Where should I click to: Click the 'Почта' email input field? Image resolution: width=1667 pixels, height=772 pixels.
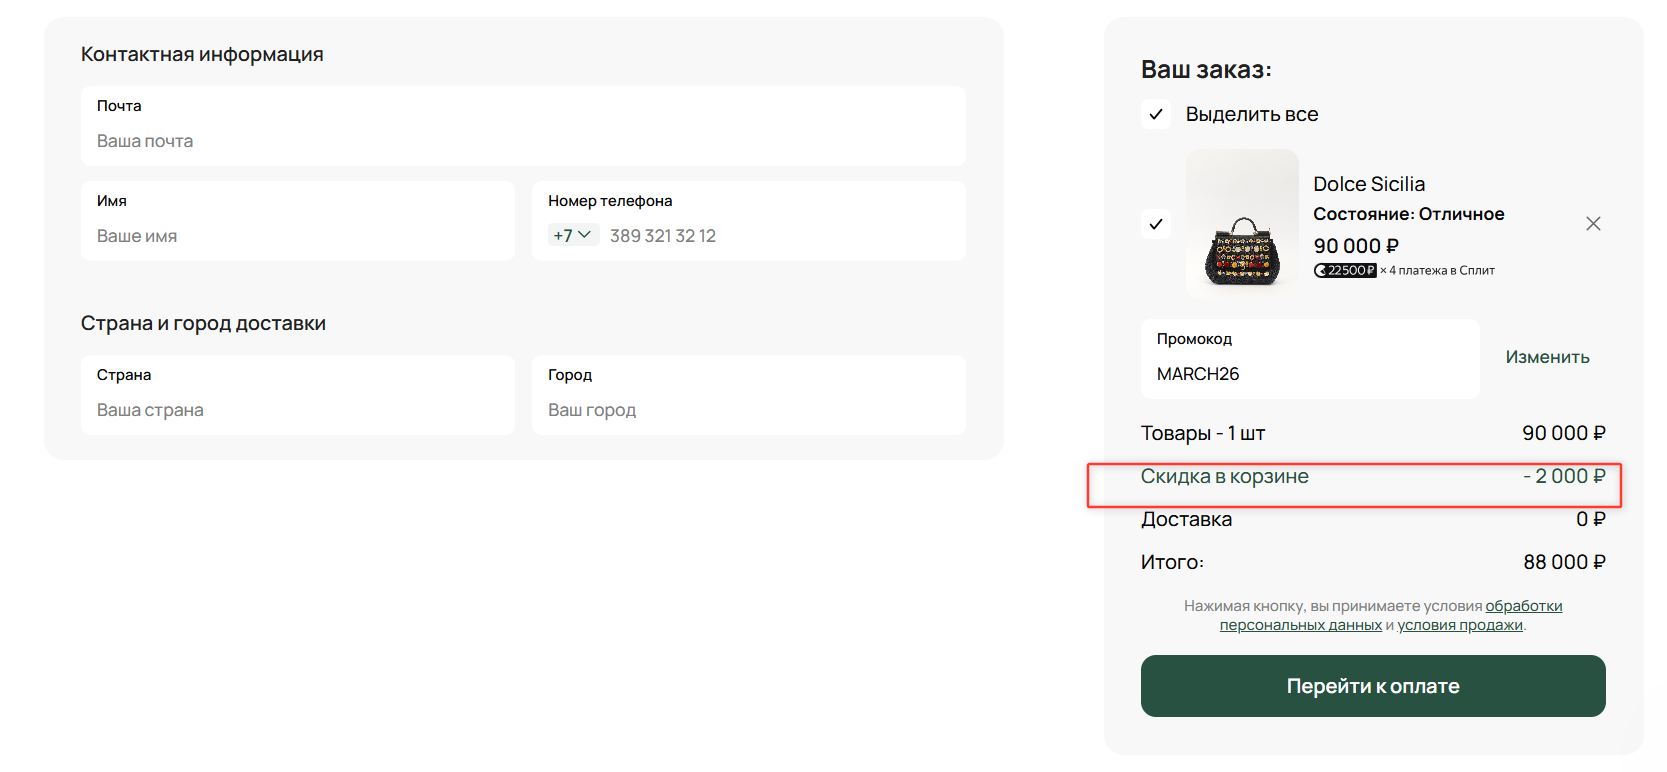click(x=523, y=141)
